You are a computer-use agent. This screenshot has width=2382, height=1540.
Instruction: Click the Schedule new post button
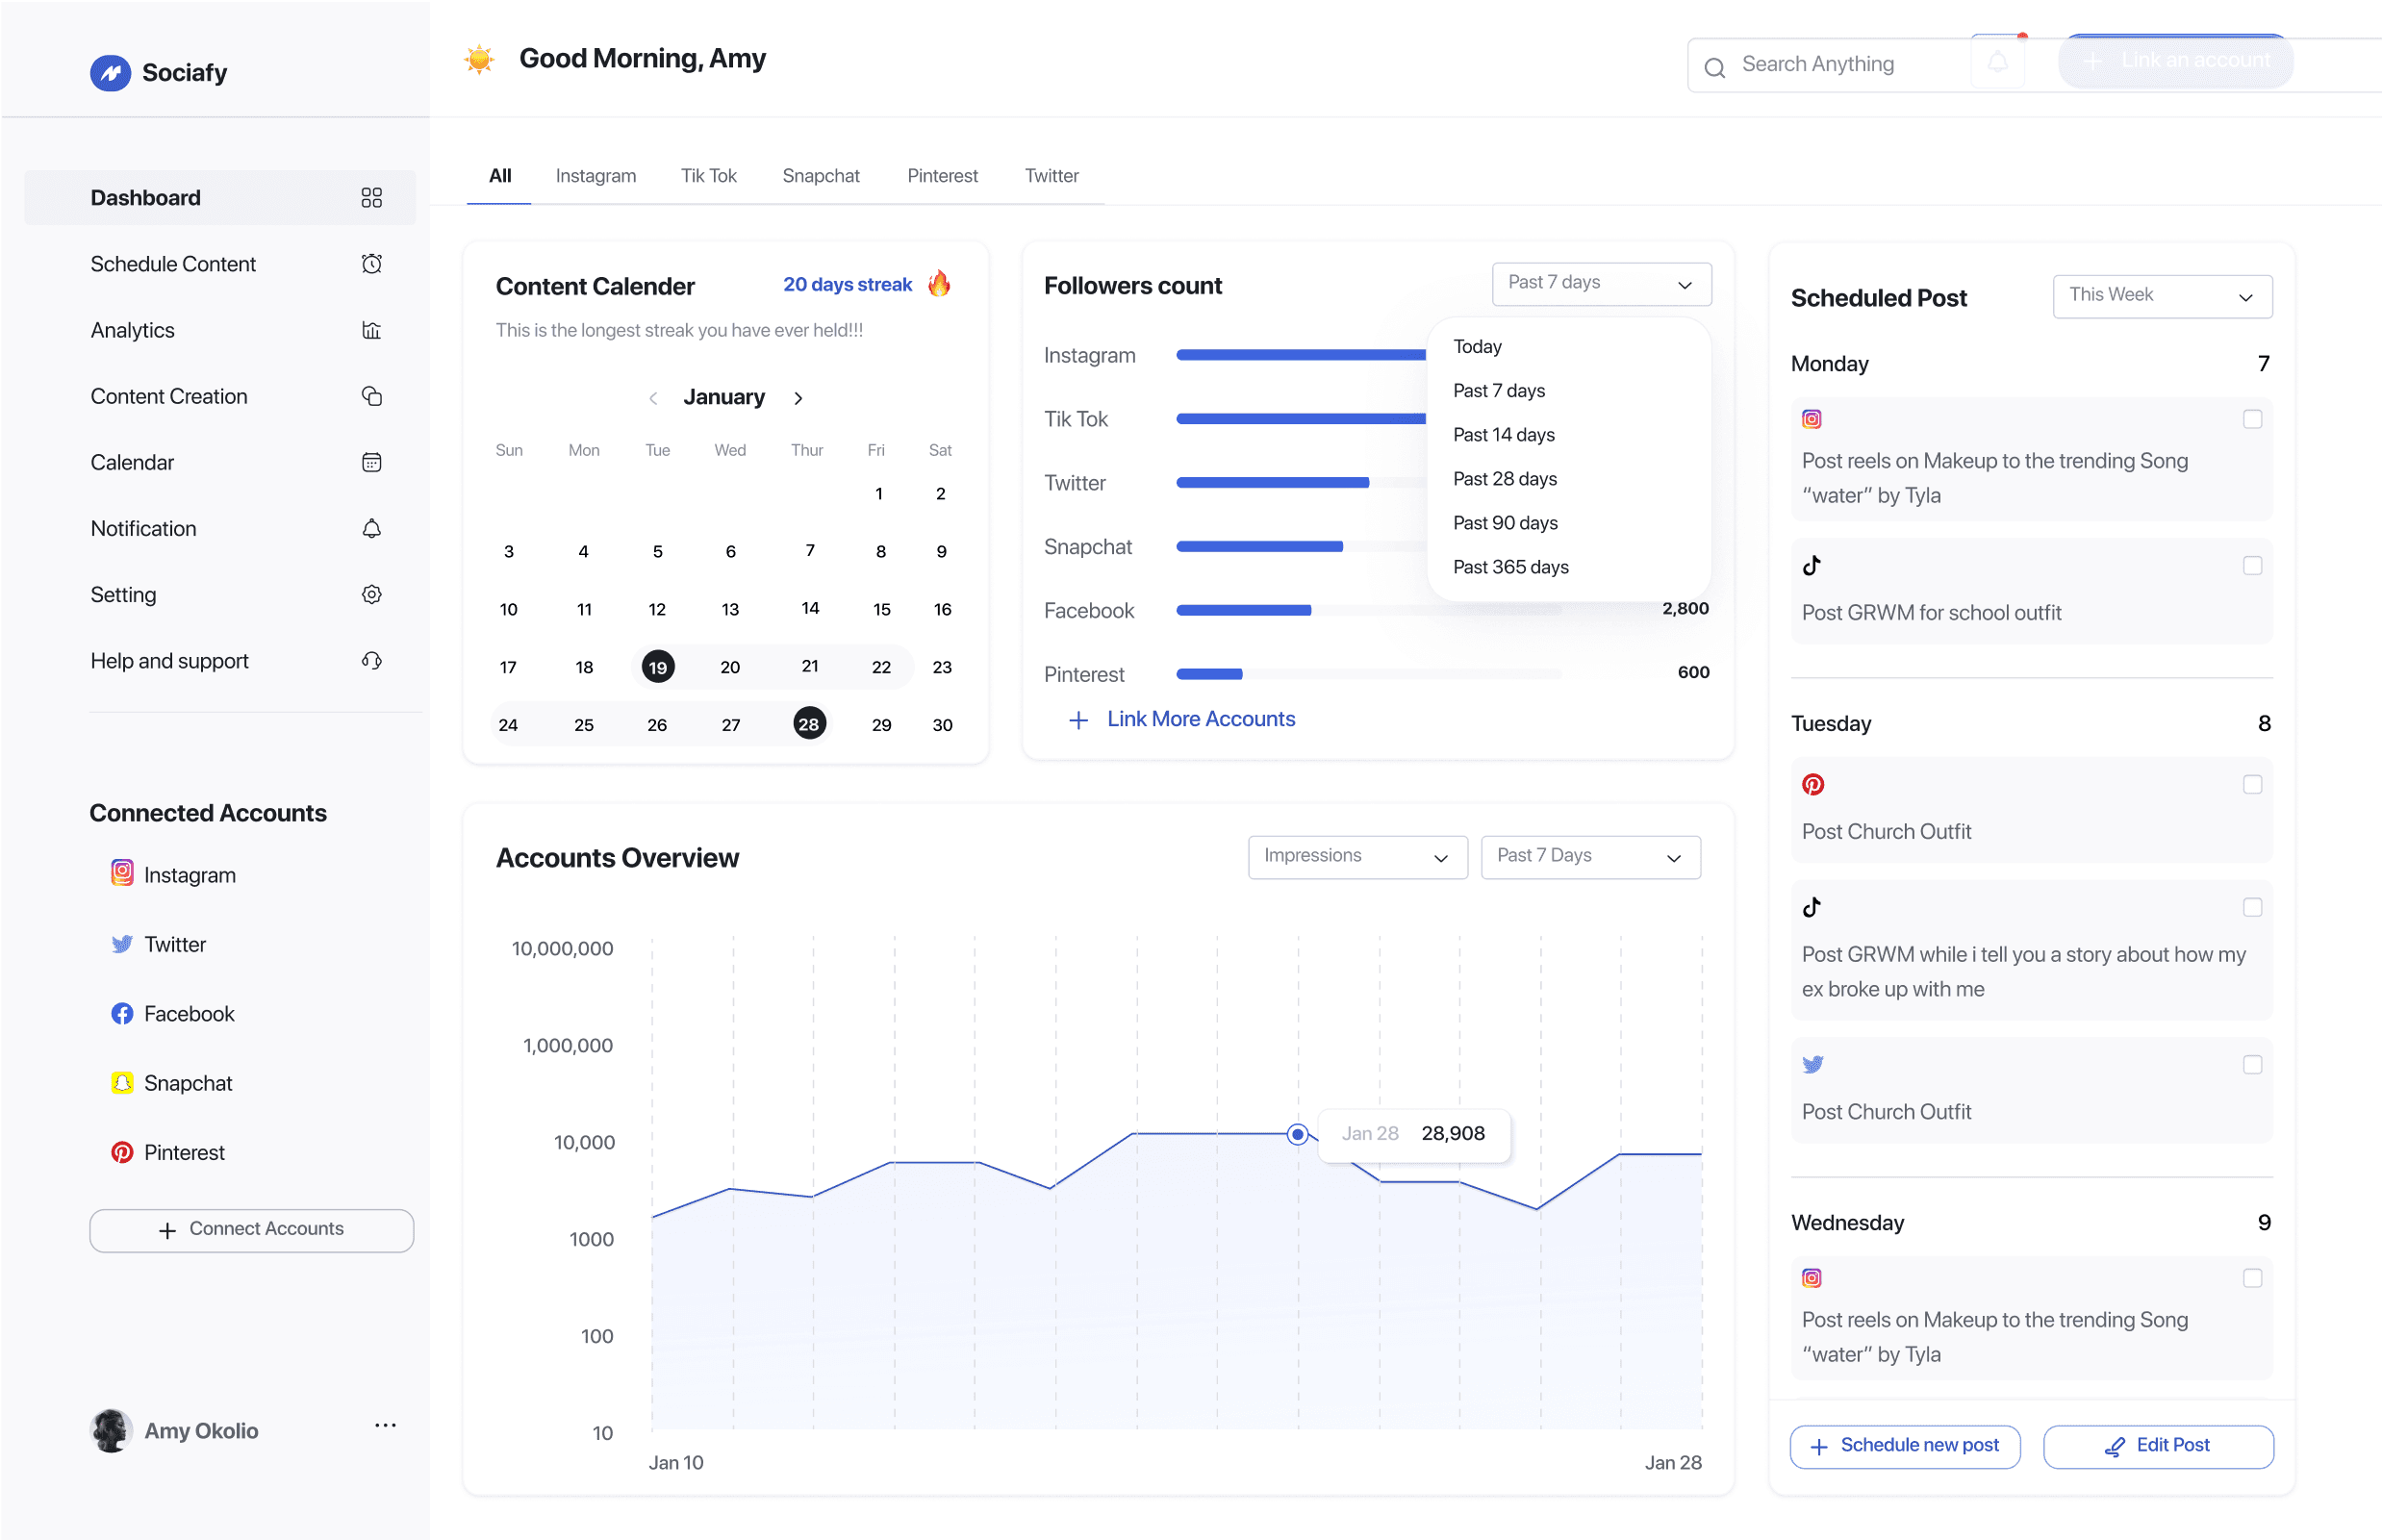(1904, 1446)
